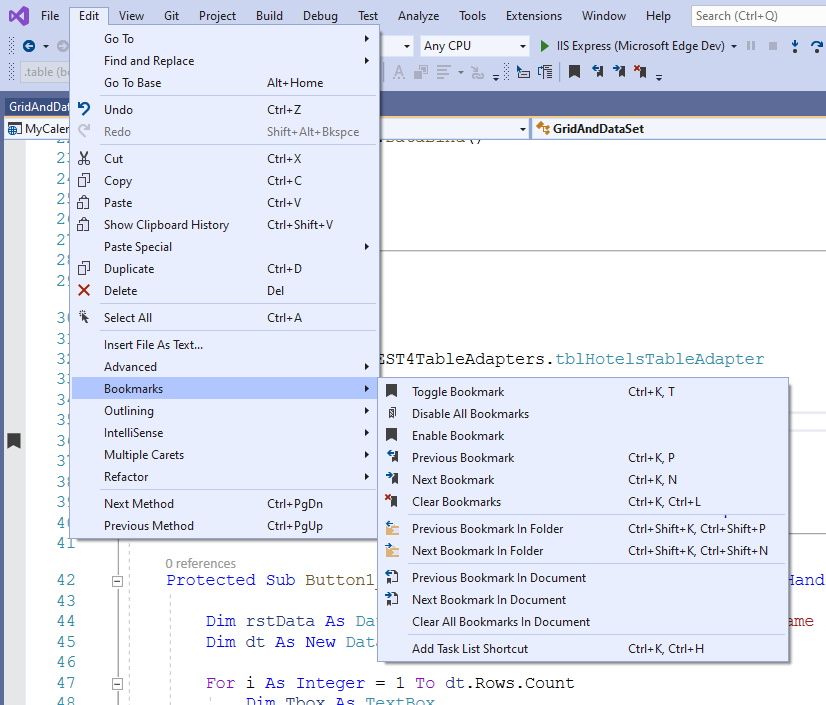This screenshot has width=826, height=705.
Task: Click the Delete red X icon
Action: (x=84, y=290)
